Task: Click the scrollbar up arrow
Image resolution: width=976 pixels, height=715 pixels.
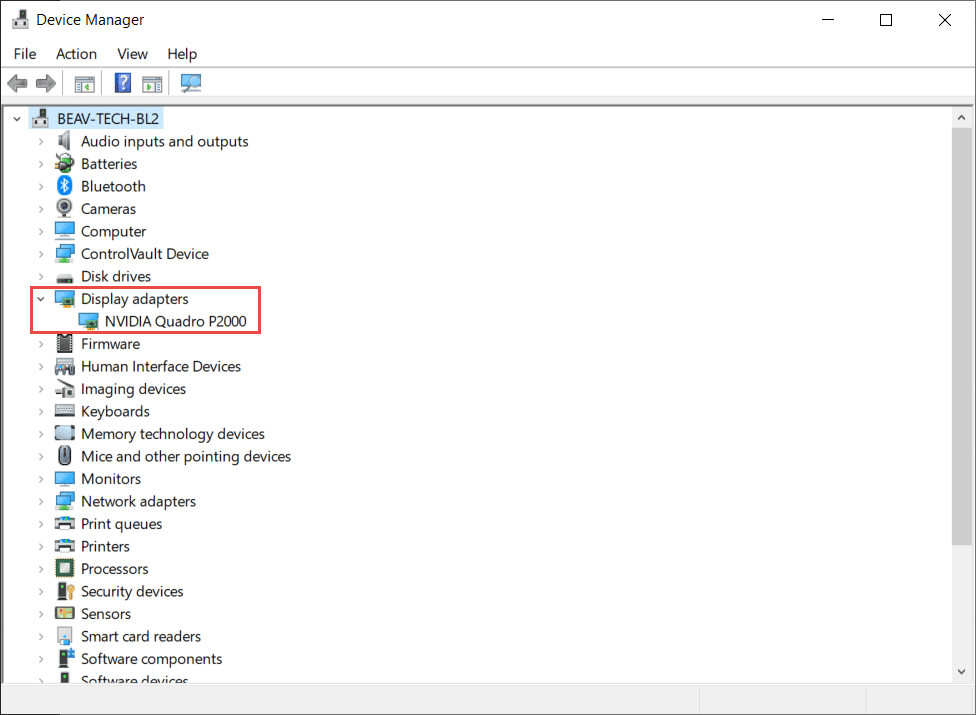Action: (962, 118)
